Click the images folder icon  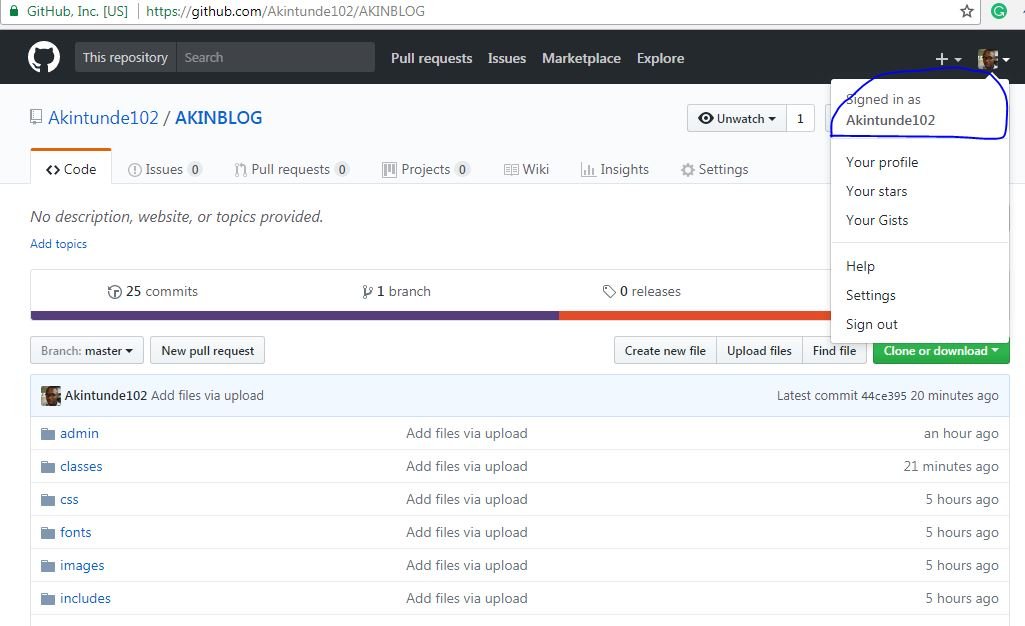point(48,566)
